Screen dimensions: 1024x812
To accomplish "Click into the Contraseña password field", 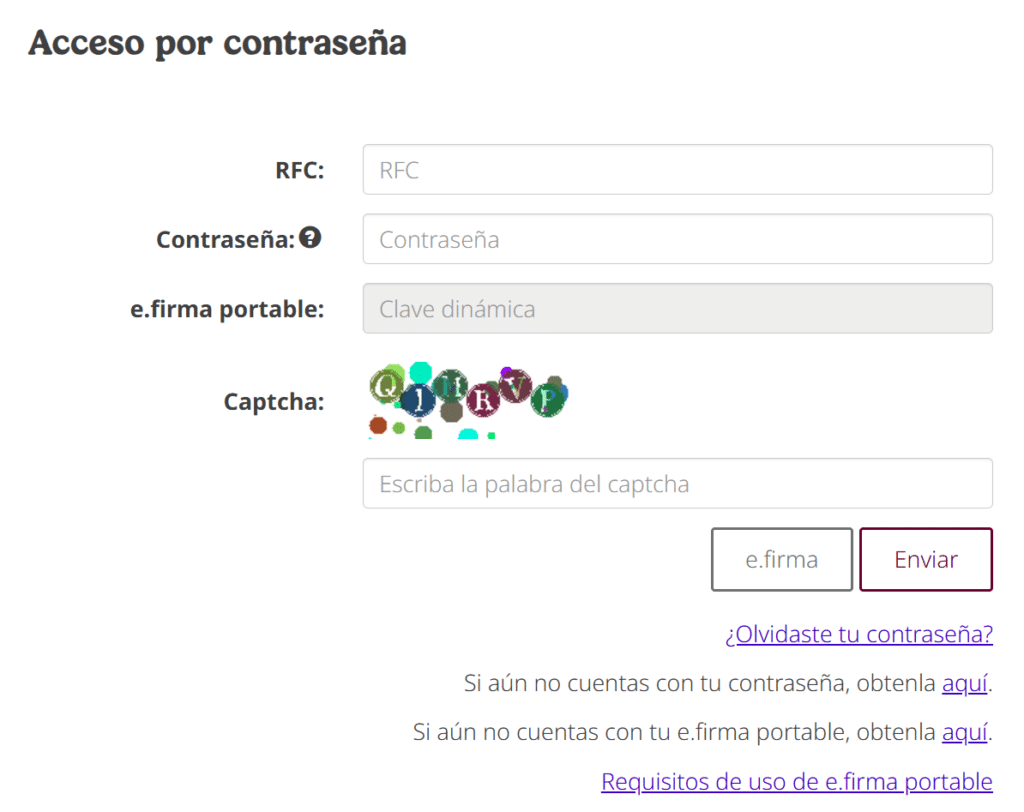I will [x=677, y=240].
